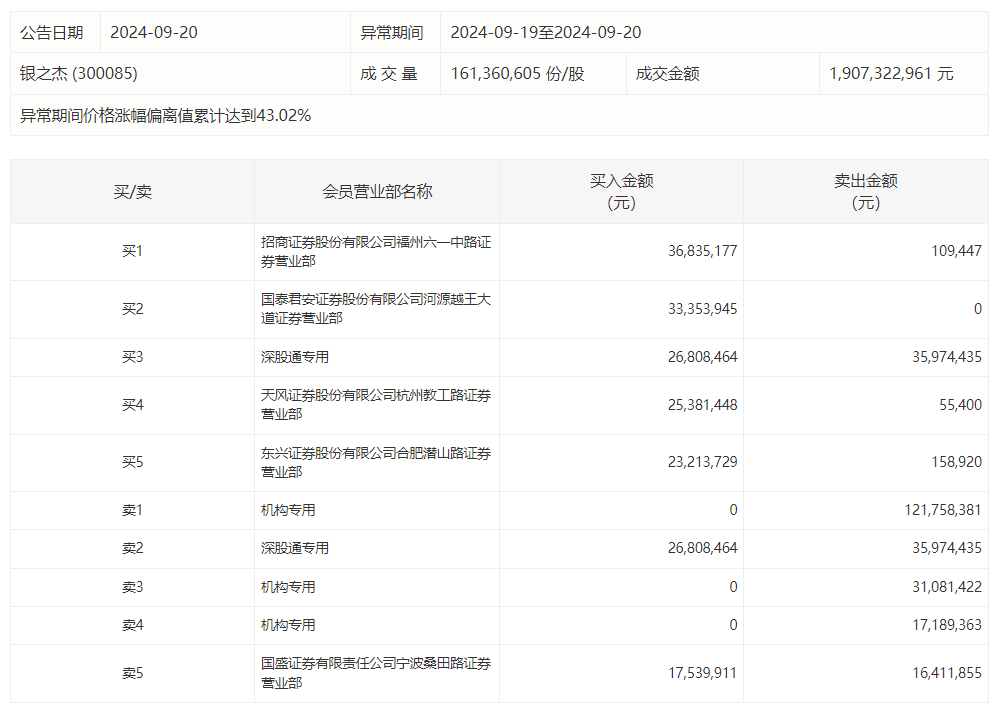Click 国盛证券宁波桑田路证券营业部 name
1002x720 pixels.
point(376,673)
